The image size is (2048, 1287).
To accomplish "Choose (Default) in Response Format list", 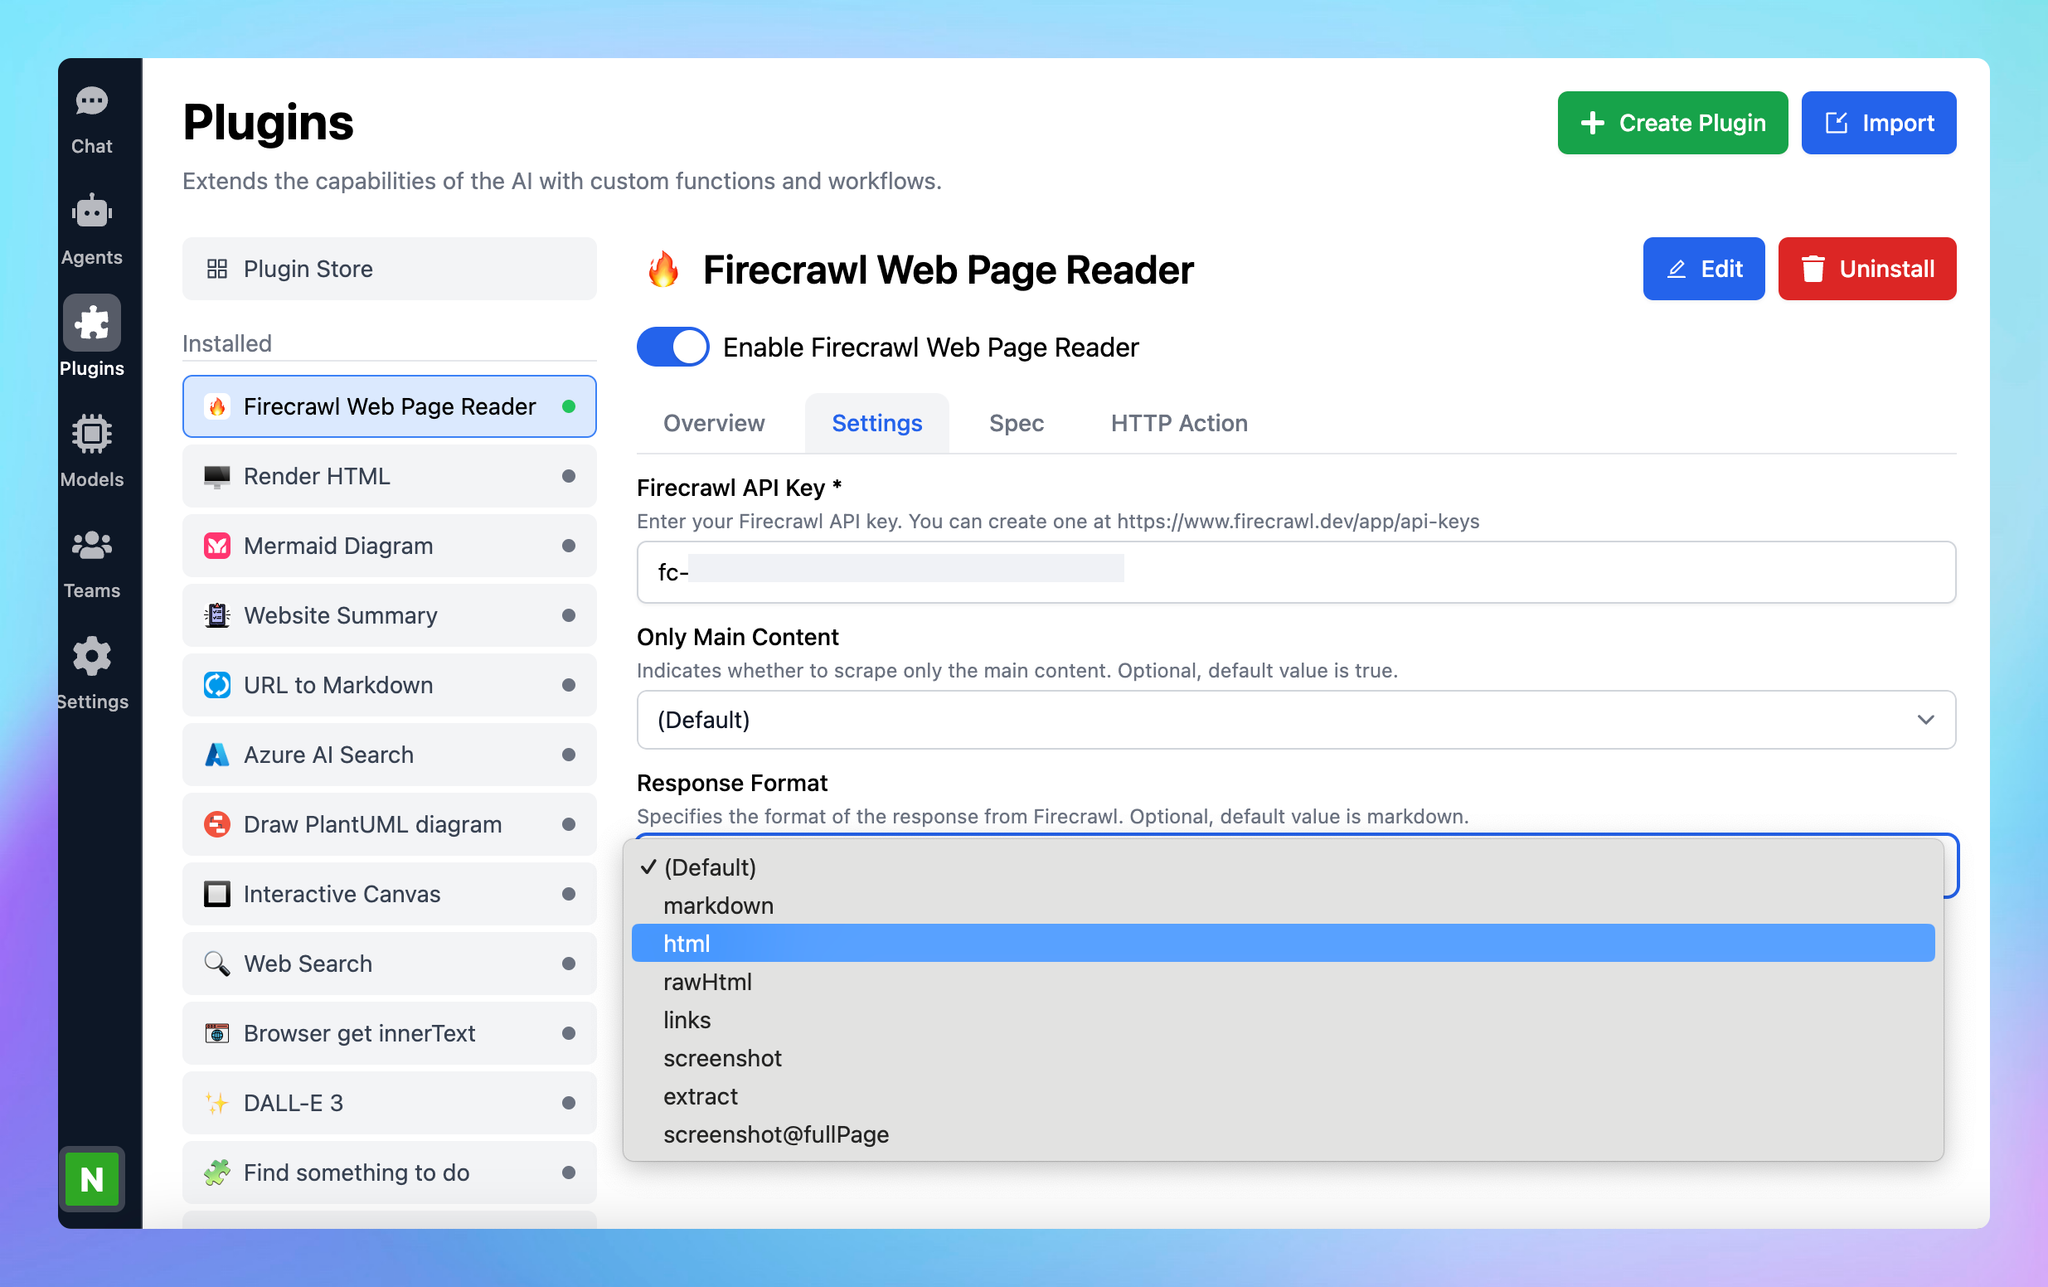I will 1283,867.
